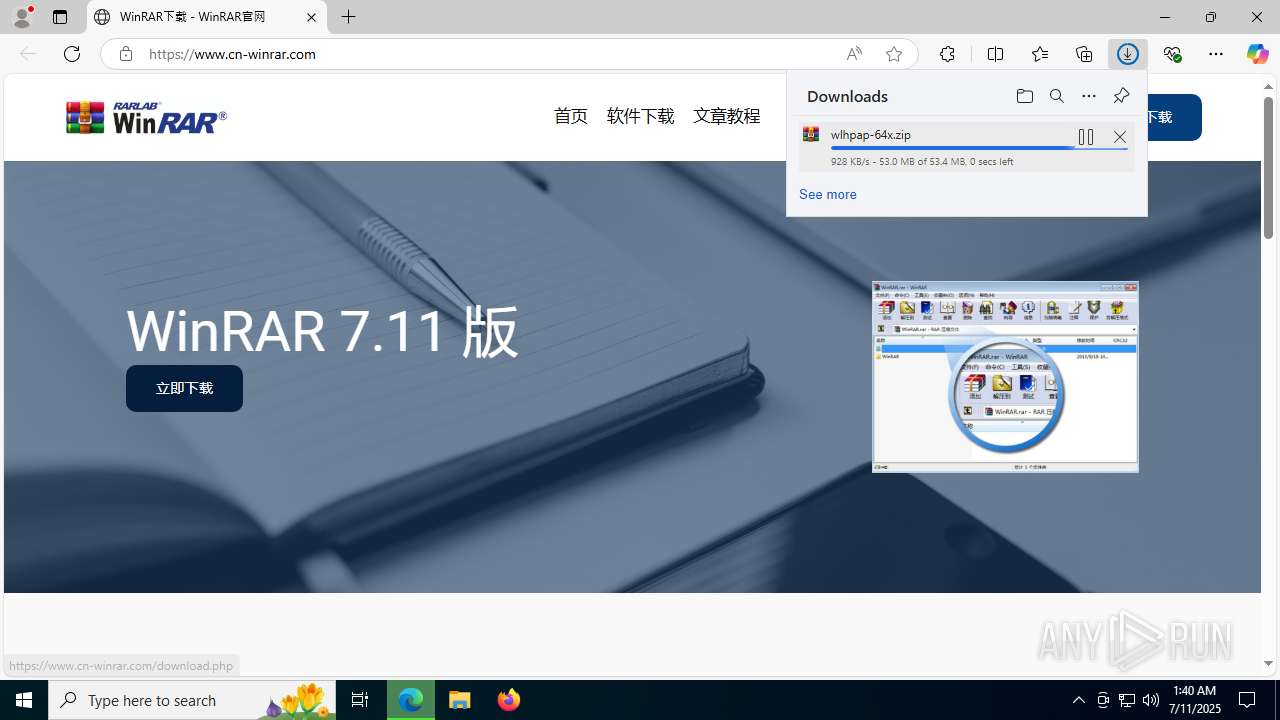This screenshot has height=720, width=1280.
Task: Launch Copilot sidebar icon
Action: [1258, 54]
